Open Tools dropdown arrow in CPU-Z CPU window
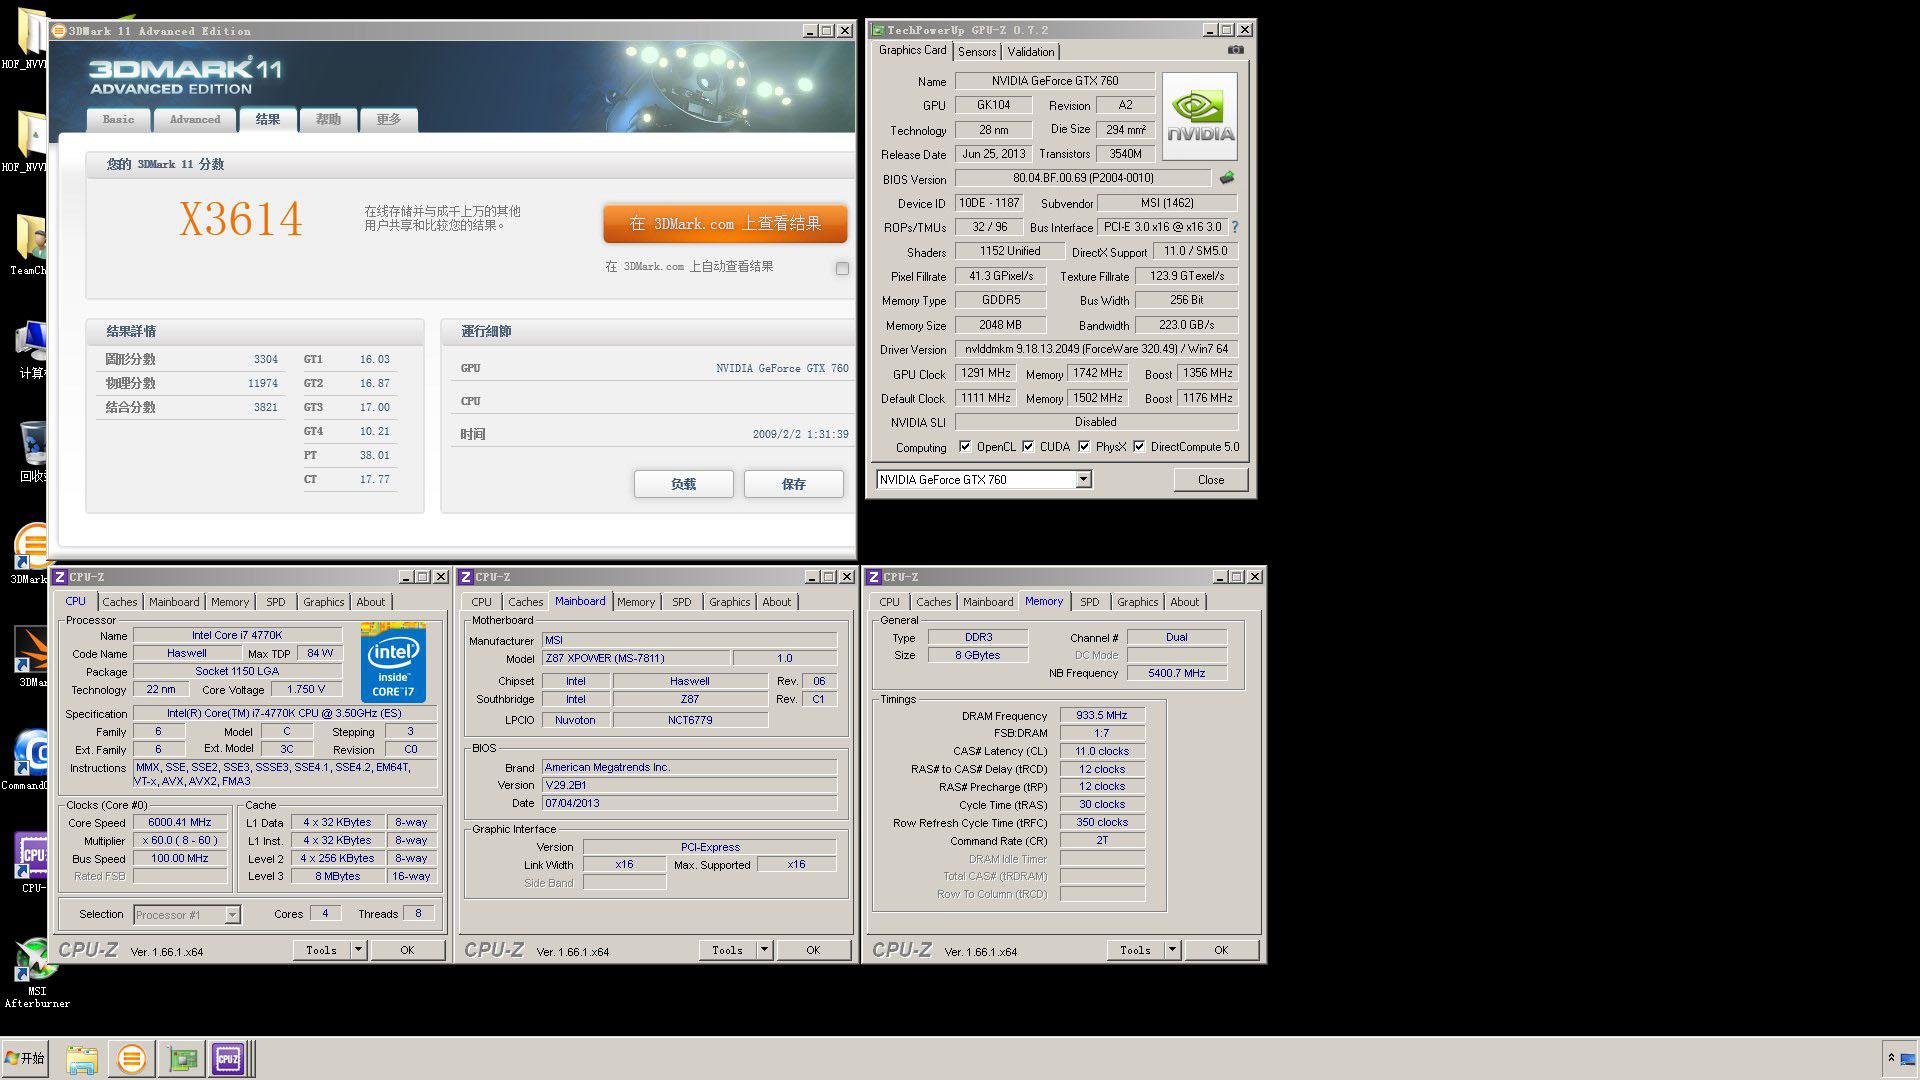This screenshot has width=1920, height=1080. (x=358, y=950)
